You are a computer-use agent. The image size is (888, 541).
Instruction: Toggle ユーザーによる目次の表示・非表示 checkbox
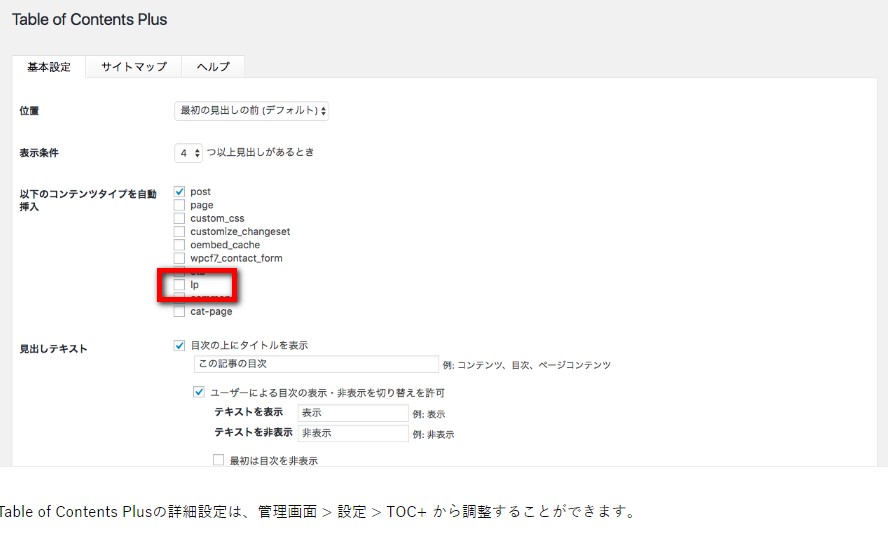pos(199,393)
